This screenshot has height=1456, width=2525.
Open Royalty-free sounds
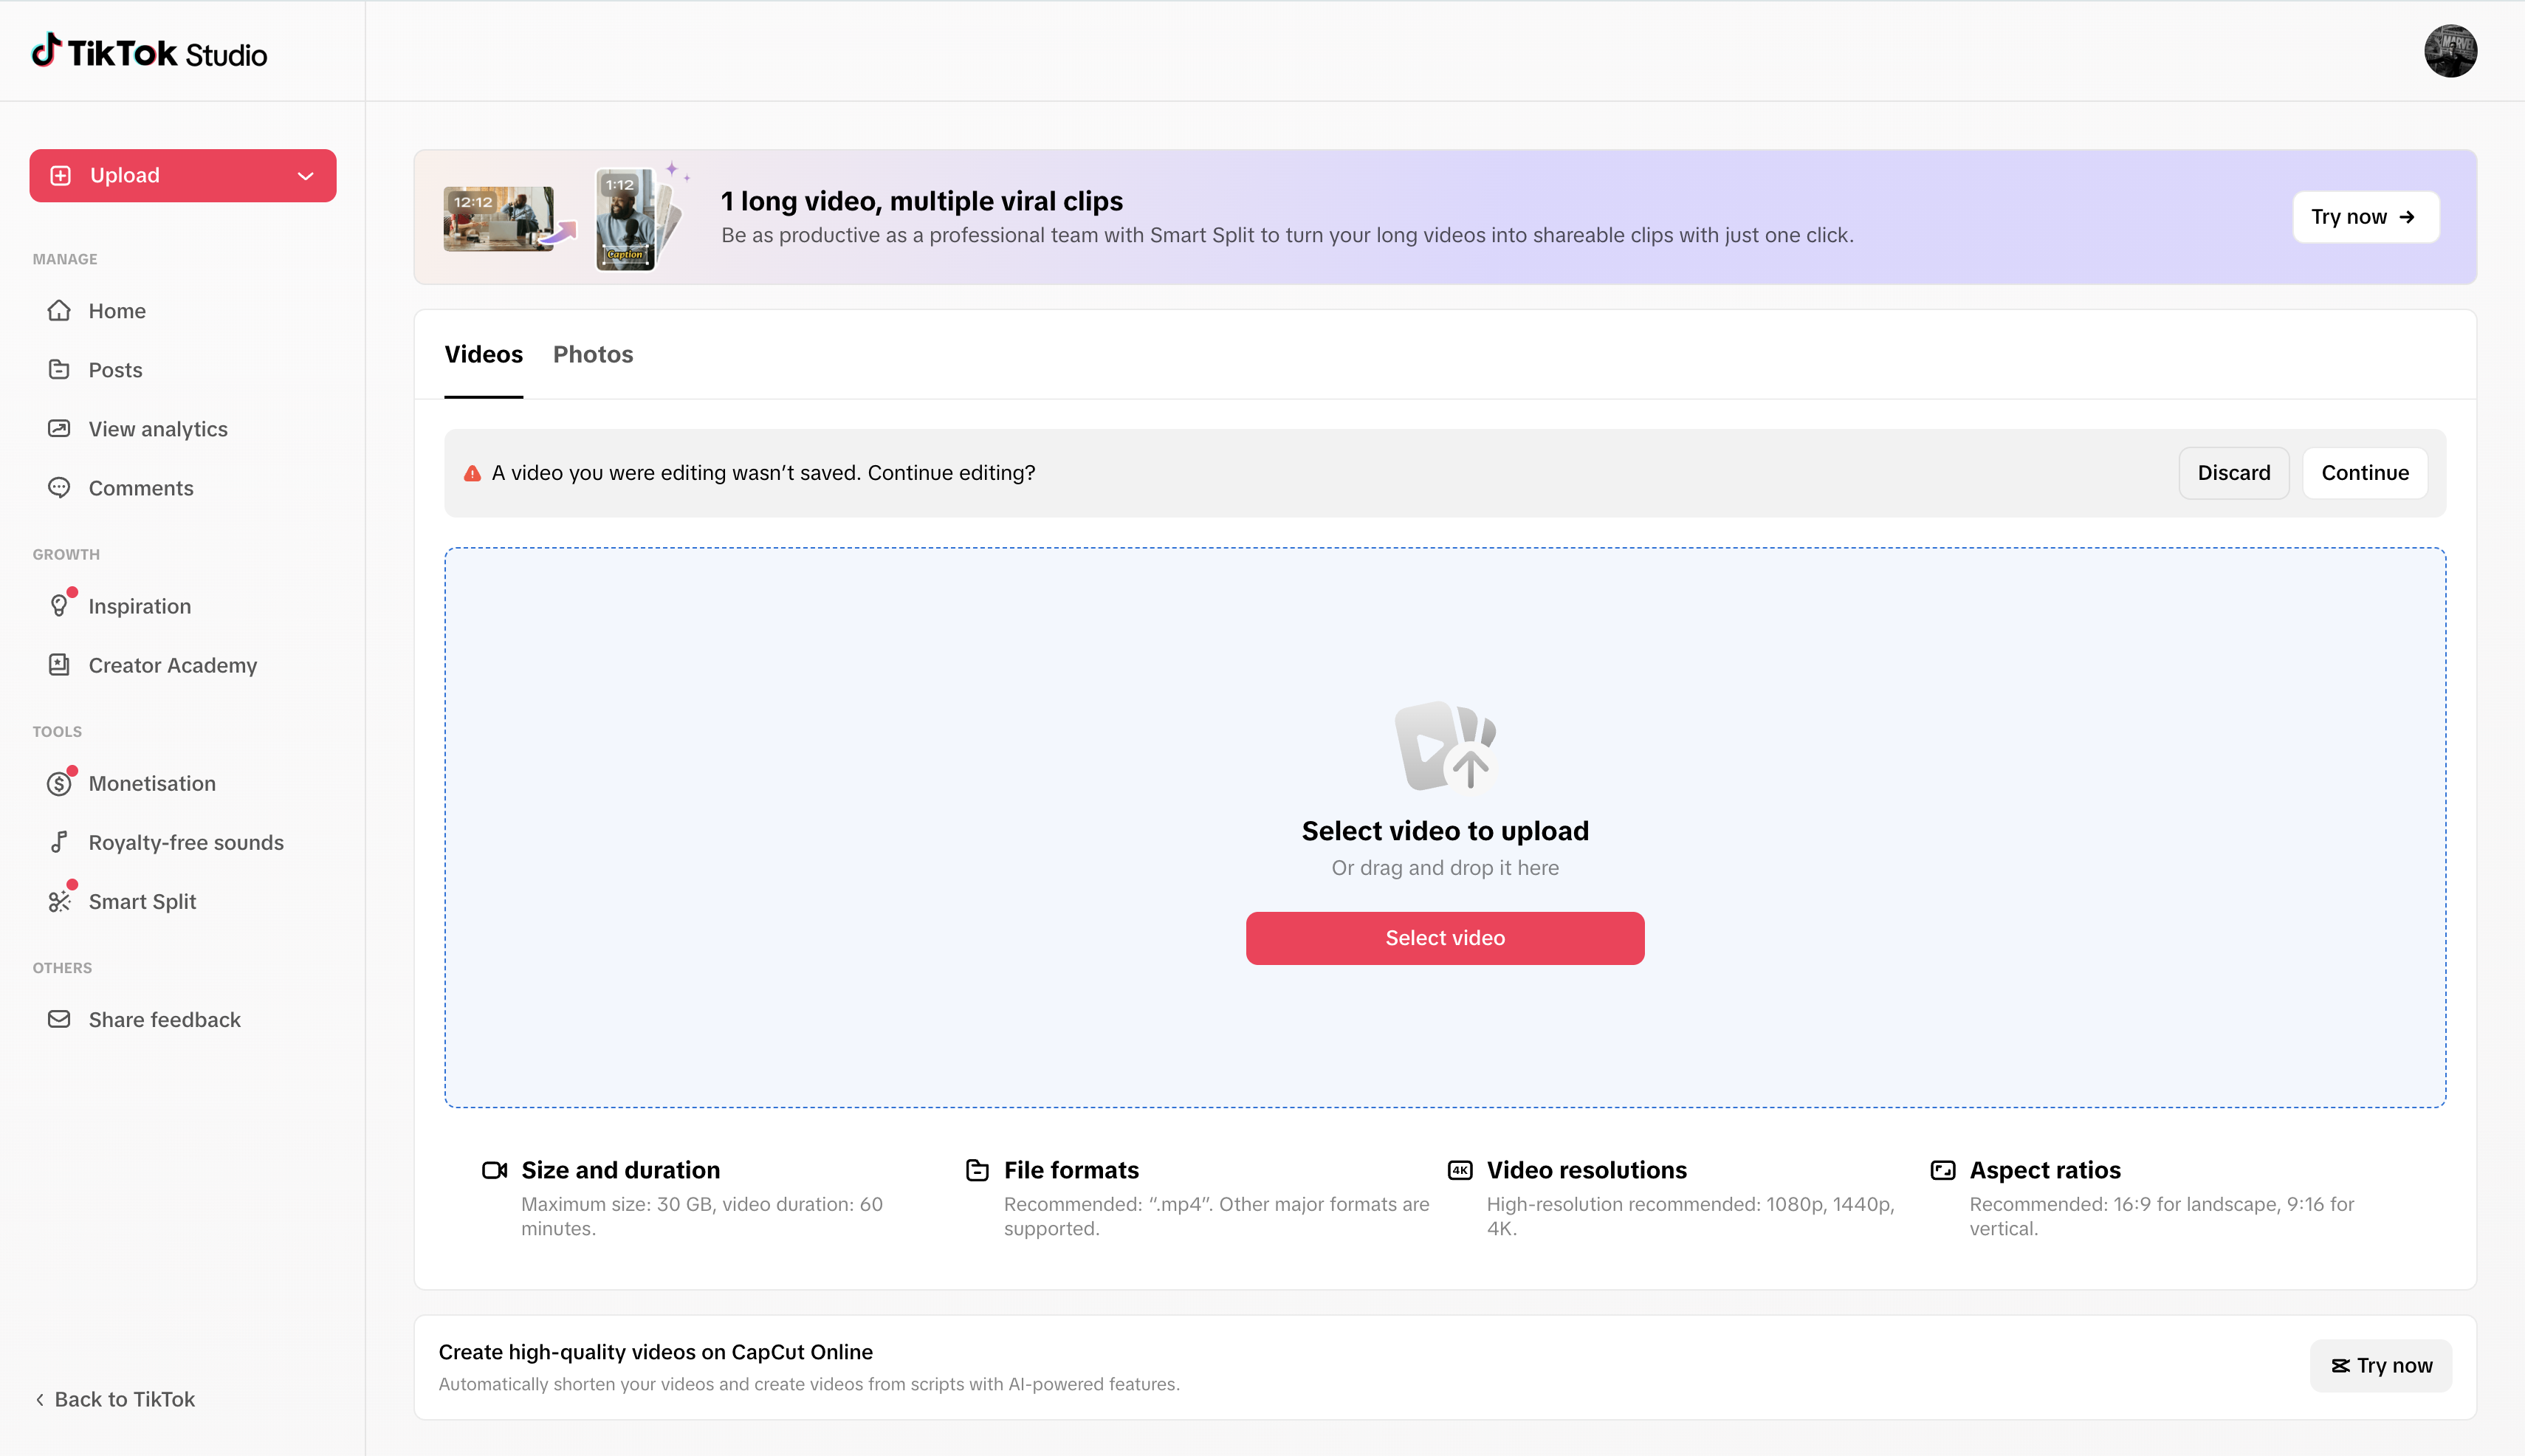(182, 842)
